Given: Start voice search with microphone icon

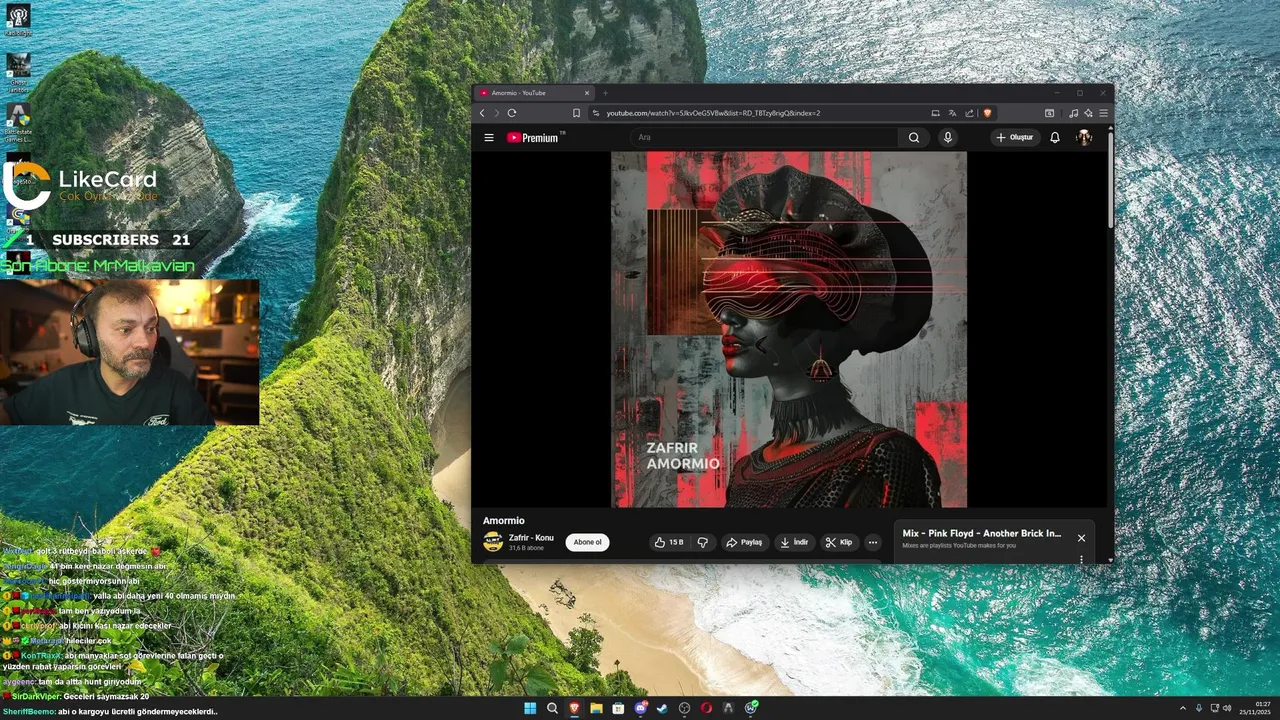Looking at the screenshot, I should (x=948, y=137).
